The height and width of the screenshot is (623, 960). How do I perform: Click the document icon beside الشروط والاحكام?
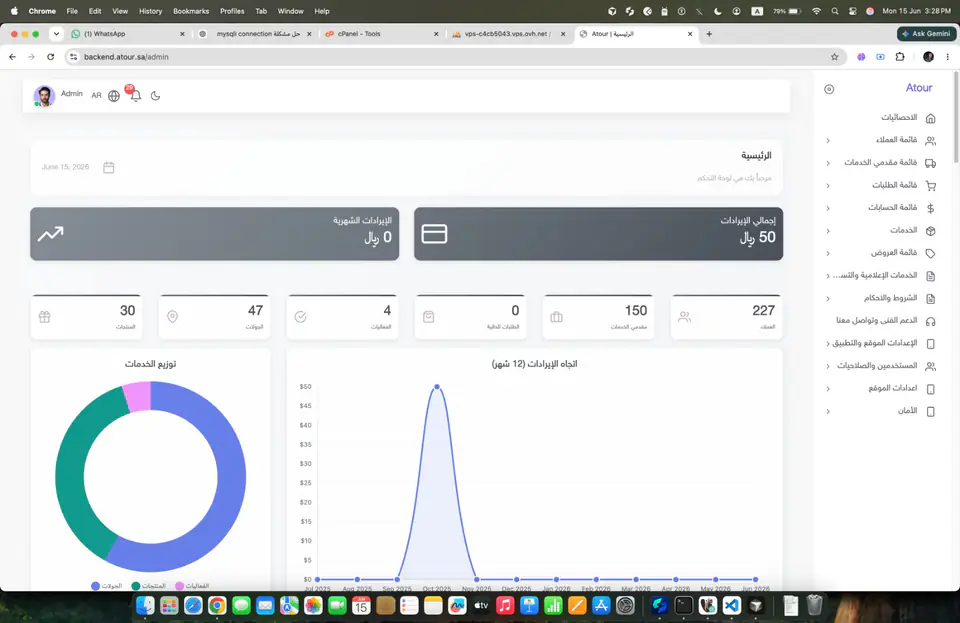(x=930, y=299)
